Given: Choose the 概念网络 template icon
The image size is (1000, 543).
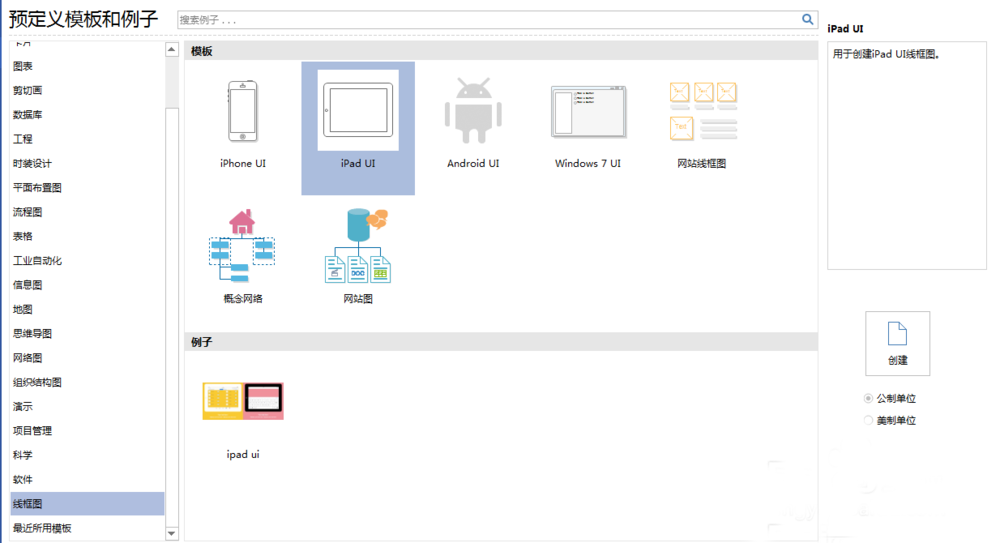Looking at the screenshot, I should coord(242,246).
